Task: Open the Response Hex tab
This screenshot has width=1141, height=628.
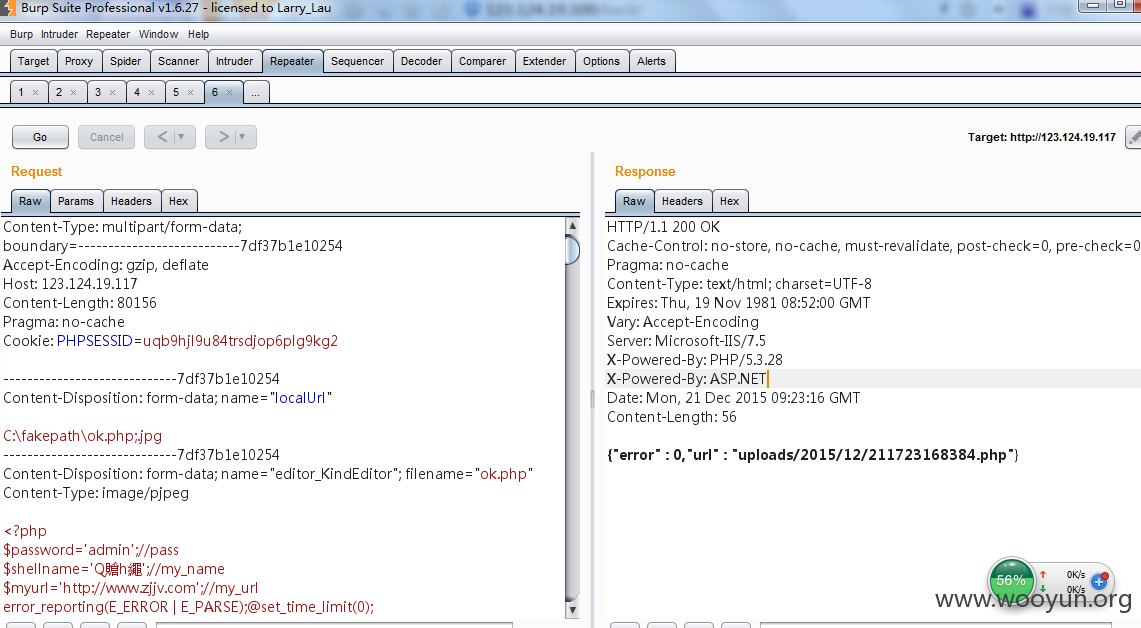Action: (729, 201)
